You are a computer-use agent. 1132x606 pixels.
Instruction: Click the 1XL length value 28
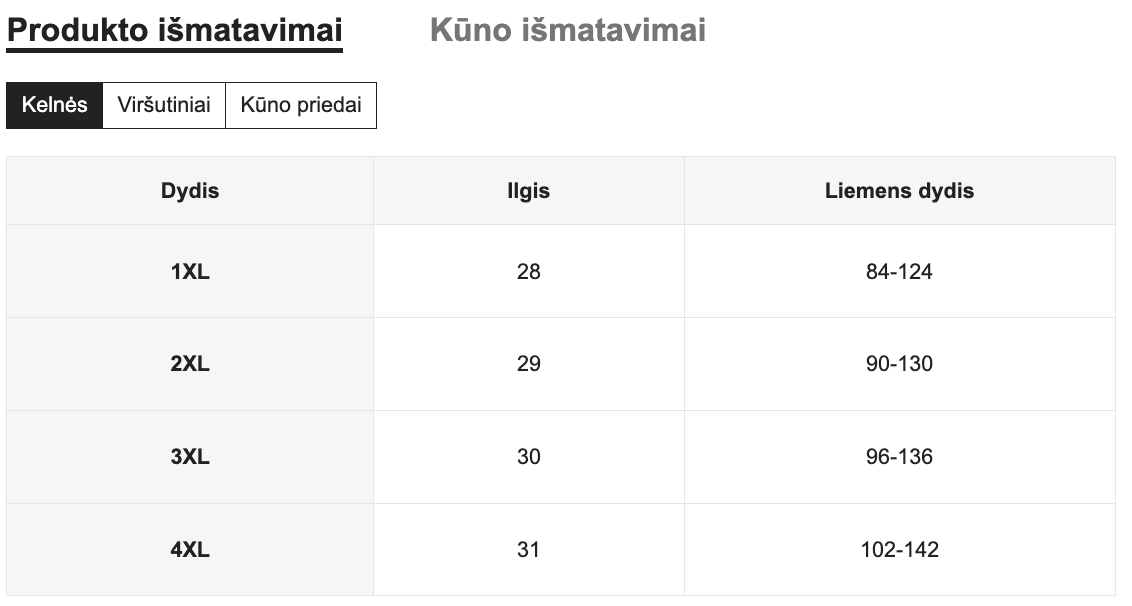click(528, 271)
